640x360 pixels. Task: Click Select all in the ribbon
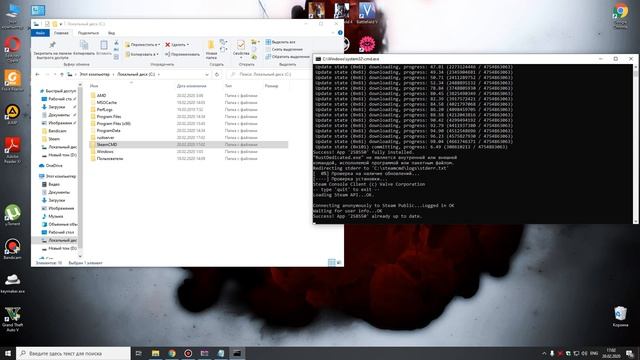tap(280, 42)
